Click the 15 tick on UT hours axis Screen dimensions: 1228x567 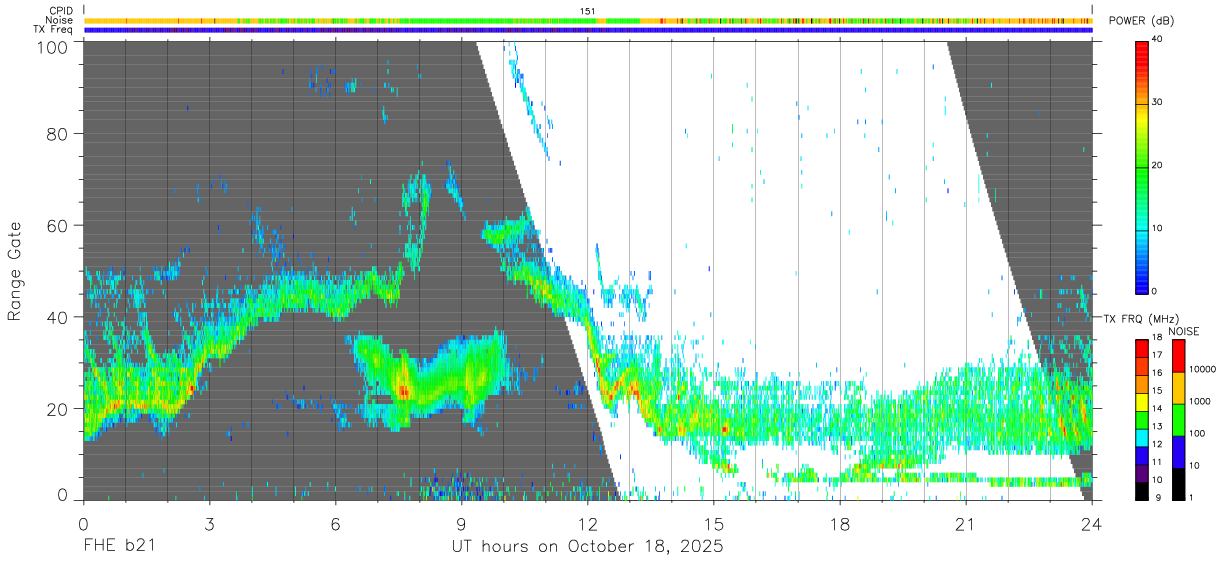714,522
